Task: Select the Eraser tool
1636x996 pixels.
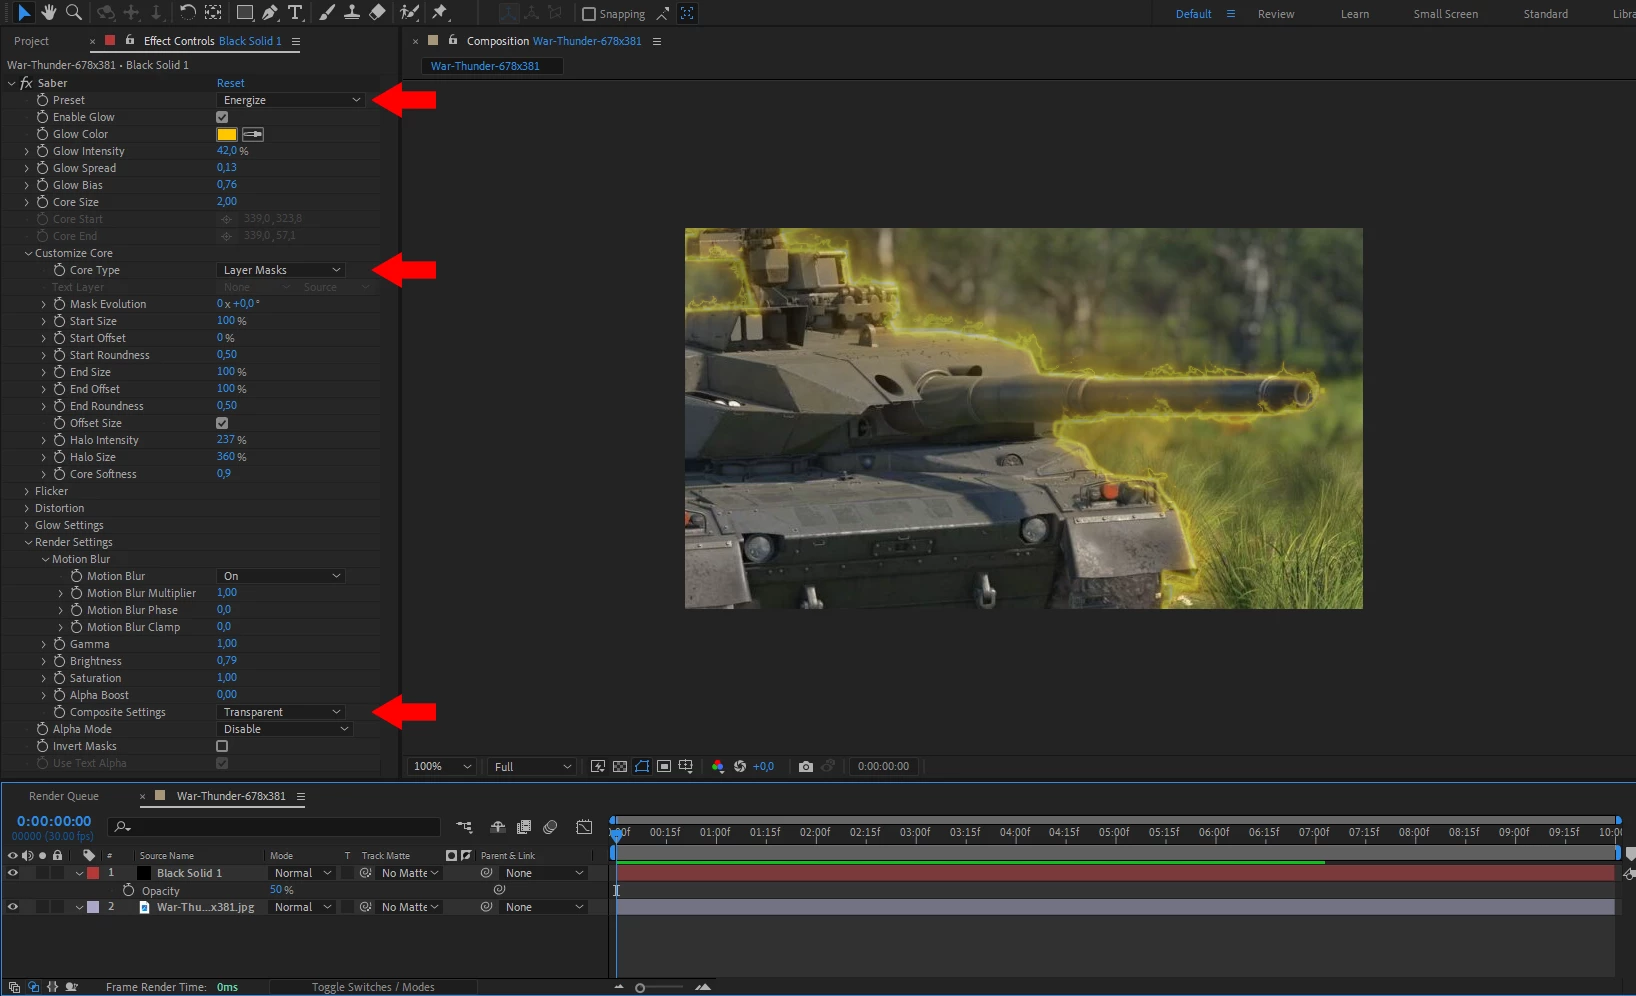Action: point(377,13)
